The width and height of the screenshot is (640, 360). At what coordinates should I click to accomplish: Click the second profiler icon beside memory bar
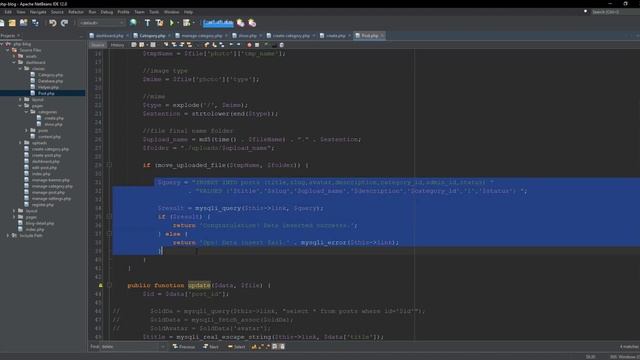click(x=252, y=23)
